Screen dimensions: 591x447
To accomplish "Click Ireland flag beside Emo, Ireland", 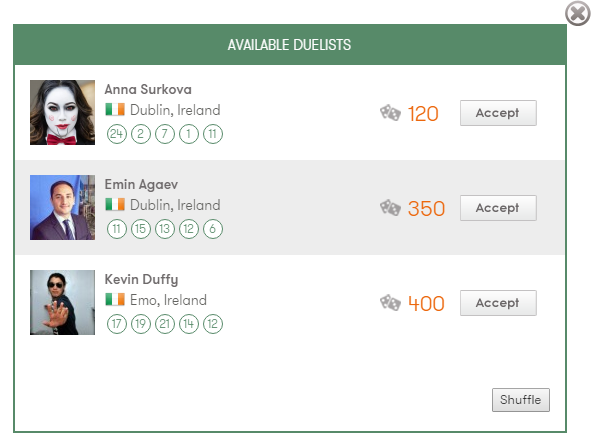I will point(115,299).
